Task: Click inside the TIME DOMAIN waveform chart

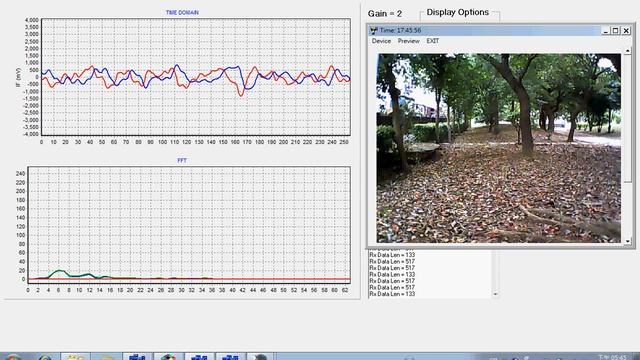Action: tap(196, 77)
